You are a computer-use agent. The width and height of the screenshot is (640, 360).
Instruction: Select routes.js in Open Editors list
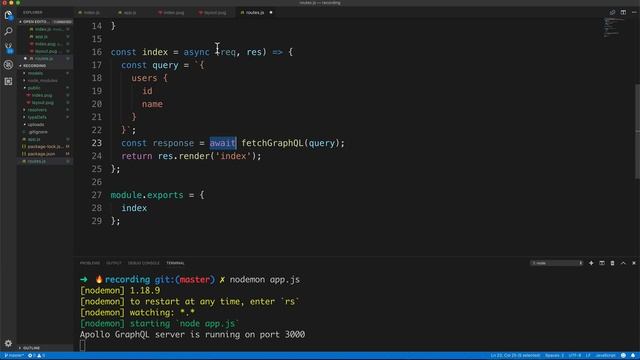click(44, 59)
